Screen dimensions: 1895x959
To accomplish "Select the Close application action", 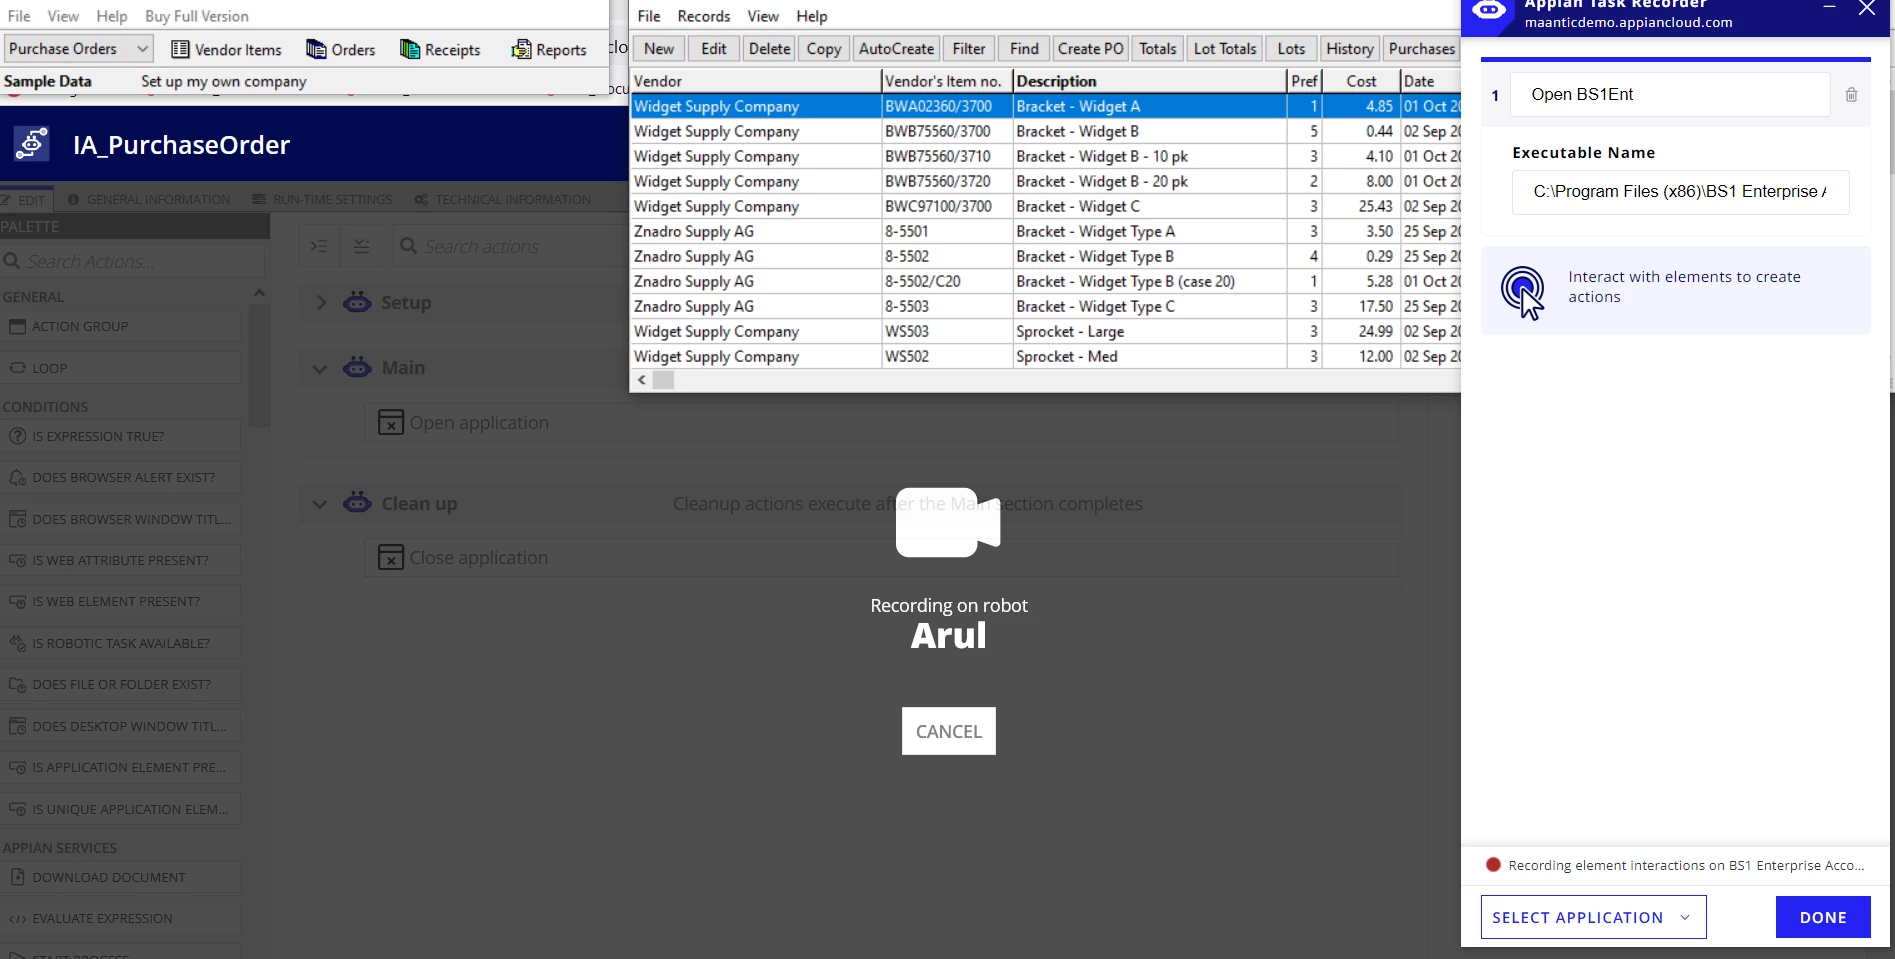I will pyautogui.click(x=880, y=558).
